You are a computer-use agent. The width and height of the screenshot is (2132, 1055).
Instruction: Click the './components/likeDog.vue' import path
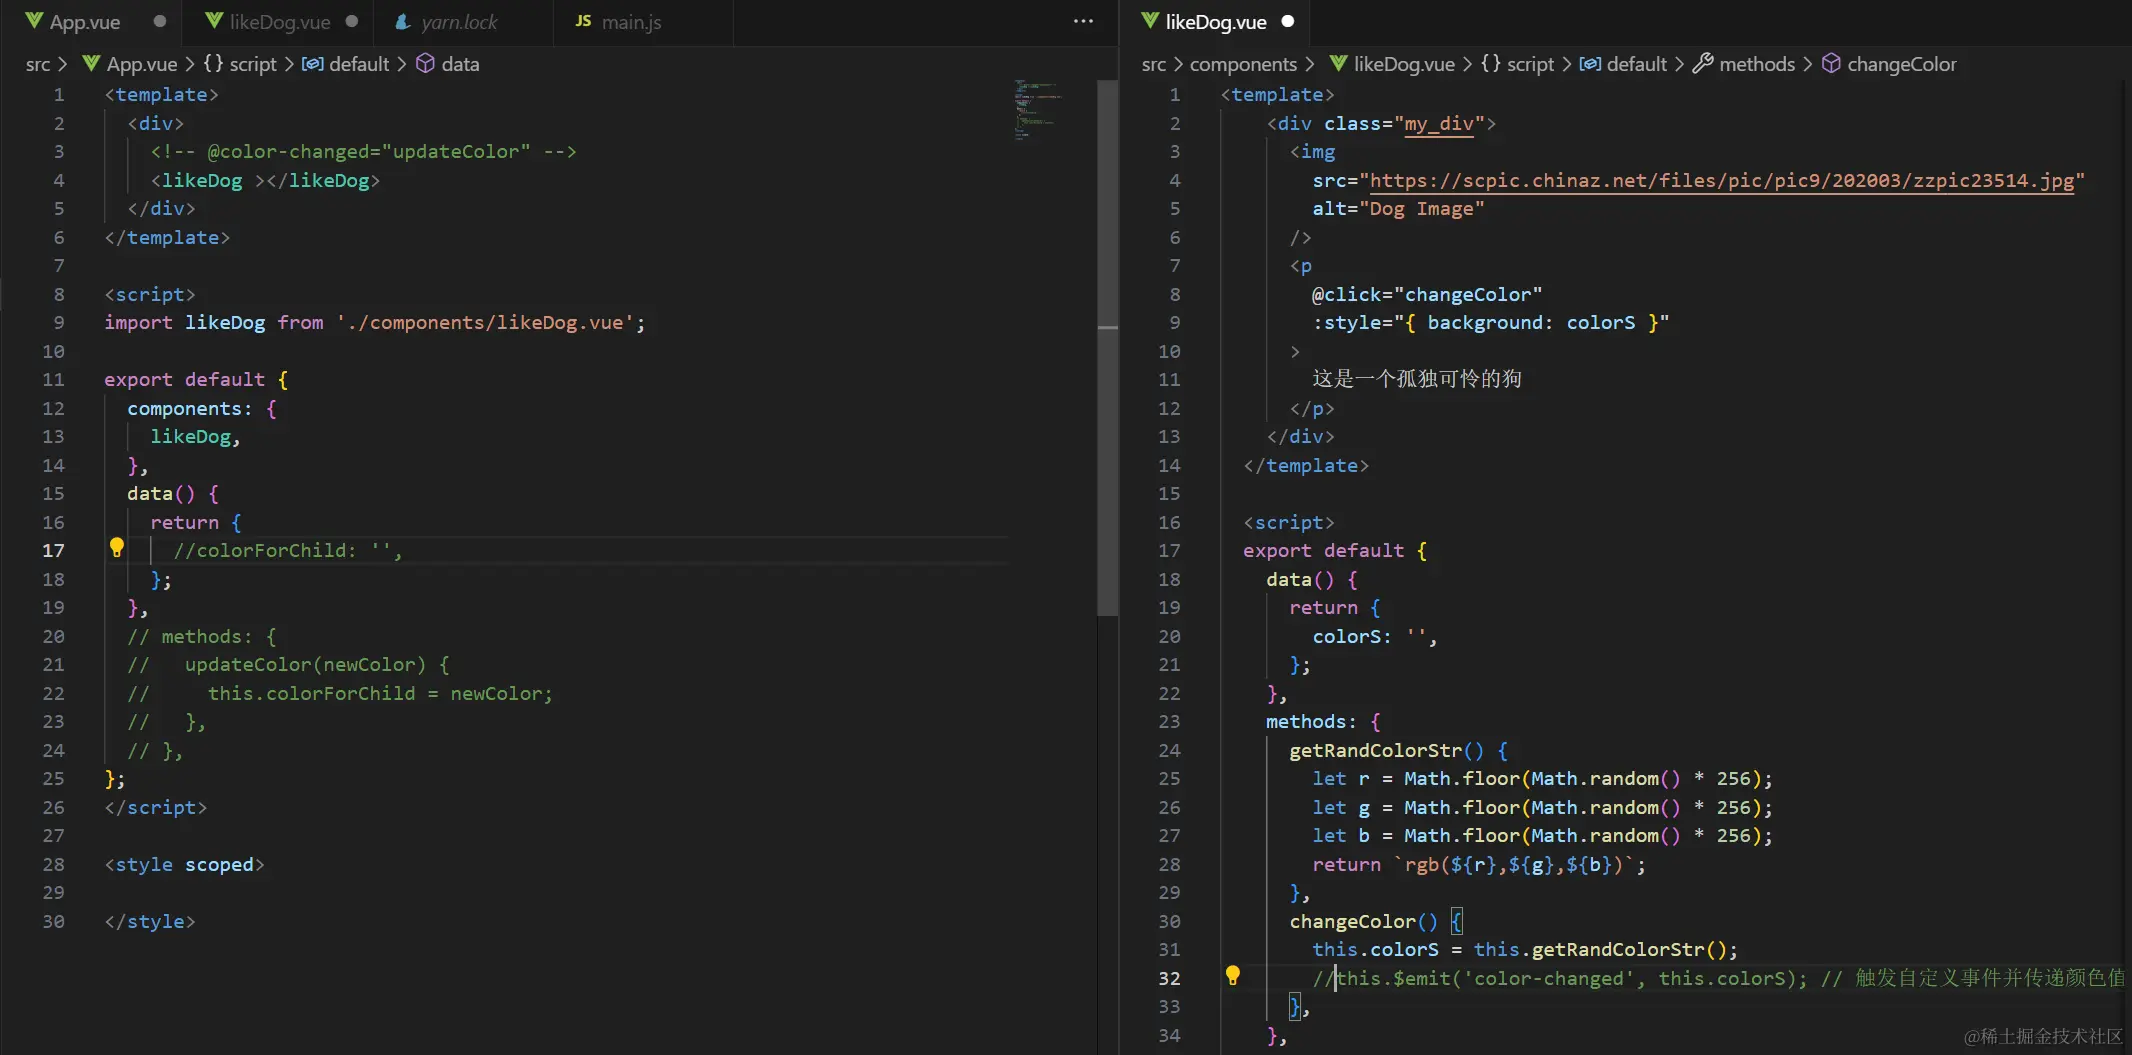[485, 323]
